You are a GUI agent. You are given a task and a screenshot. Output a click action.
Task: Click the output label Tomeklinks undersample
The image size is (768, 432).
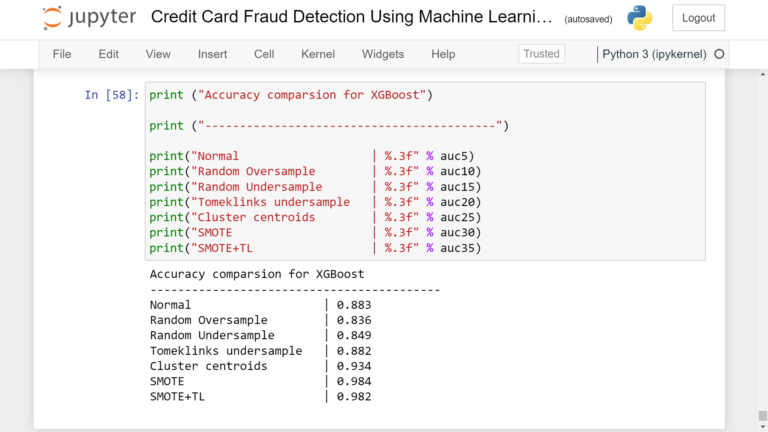[226, 351]
